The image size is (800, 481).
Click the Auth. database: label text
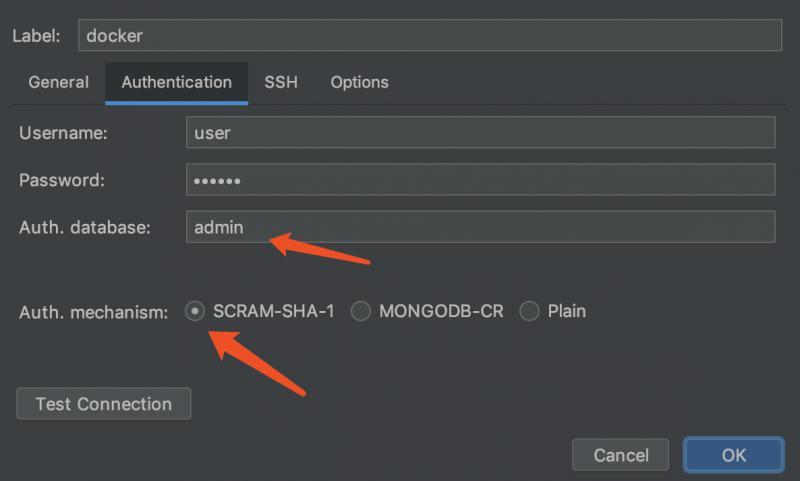click(x=85, y=227)
